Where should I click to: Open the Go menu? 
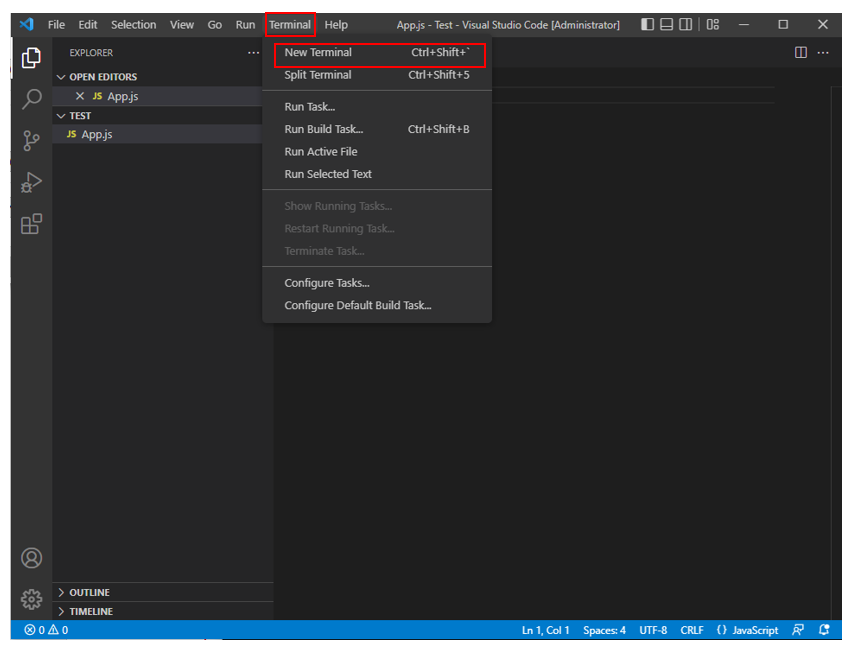[214, 24]
